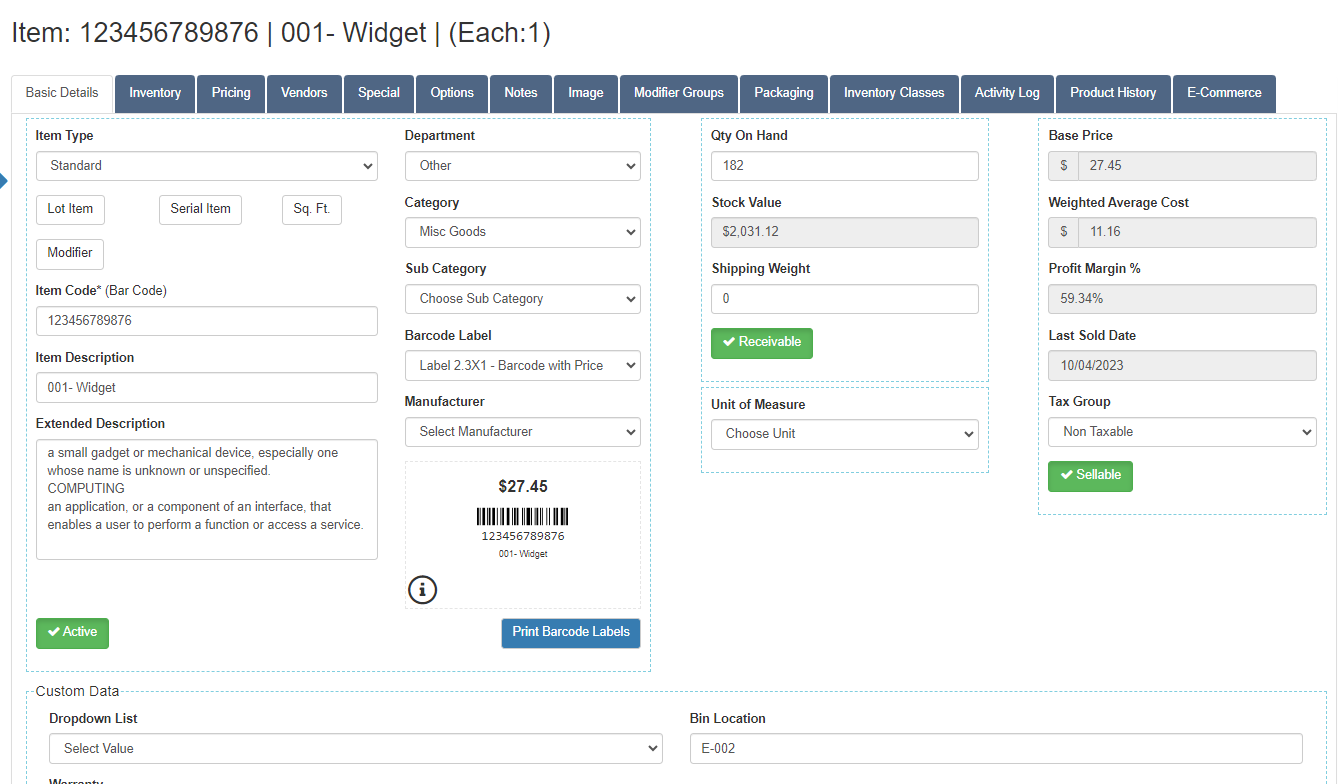Click the barcode label preview showing $27.45

click(x=522, y=520)
